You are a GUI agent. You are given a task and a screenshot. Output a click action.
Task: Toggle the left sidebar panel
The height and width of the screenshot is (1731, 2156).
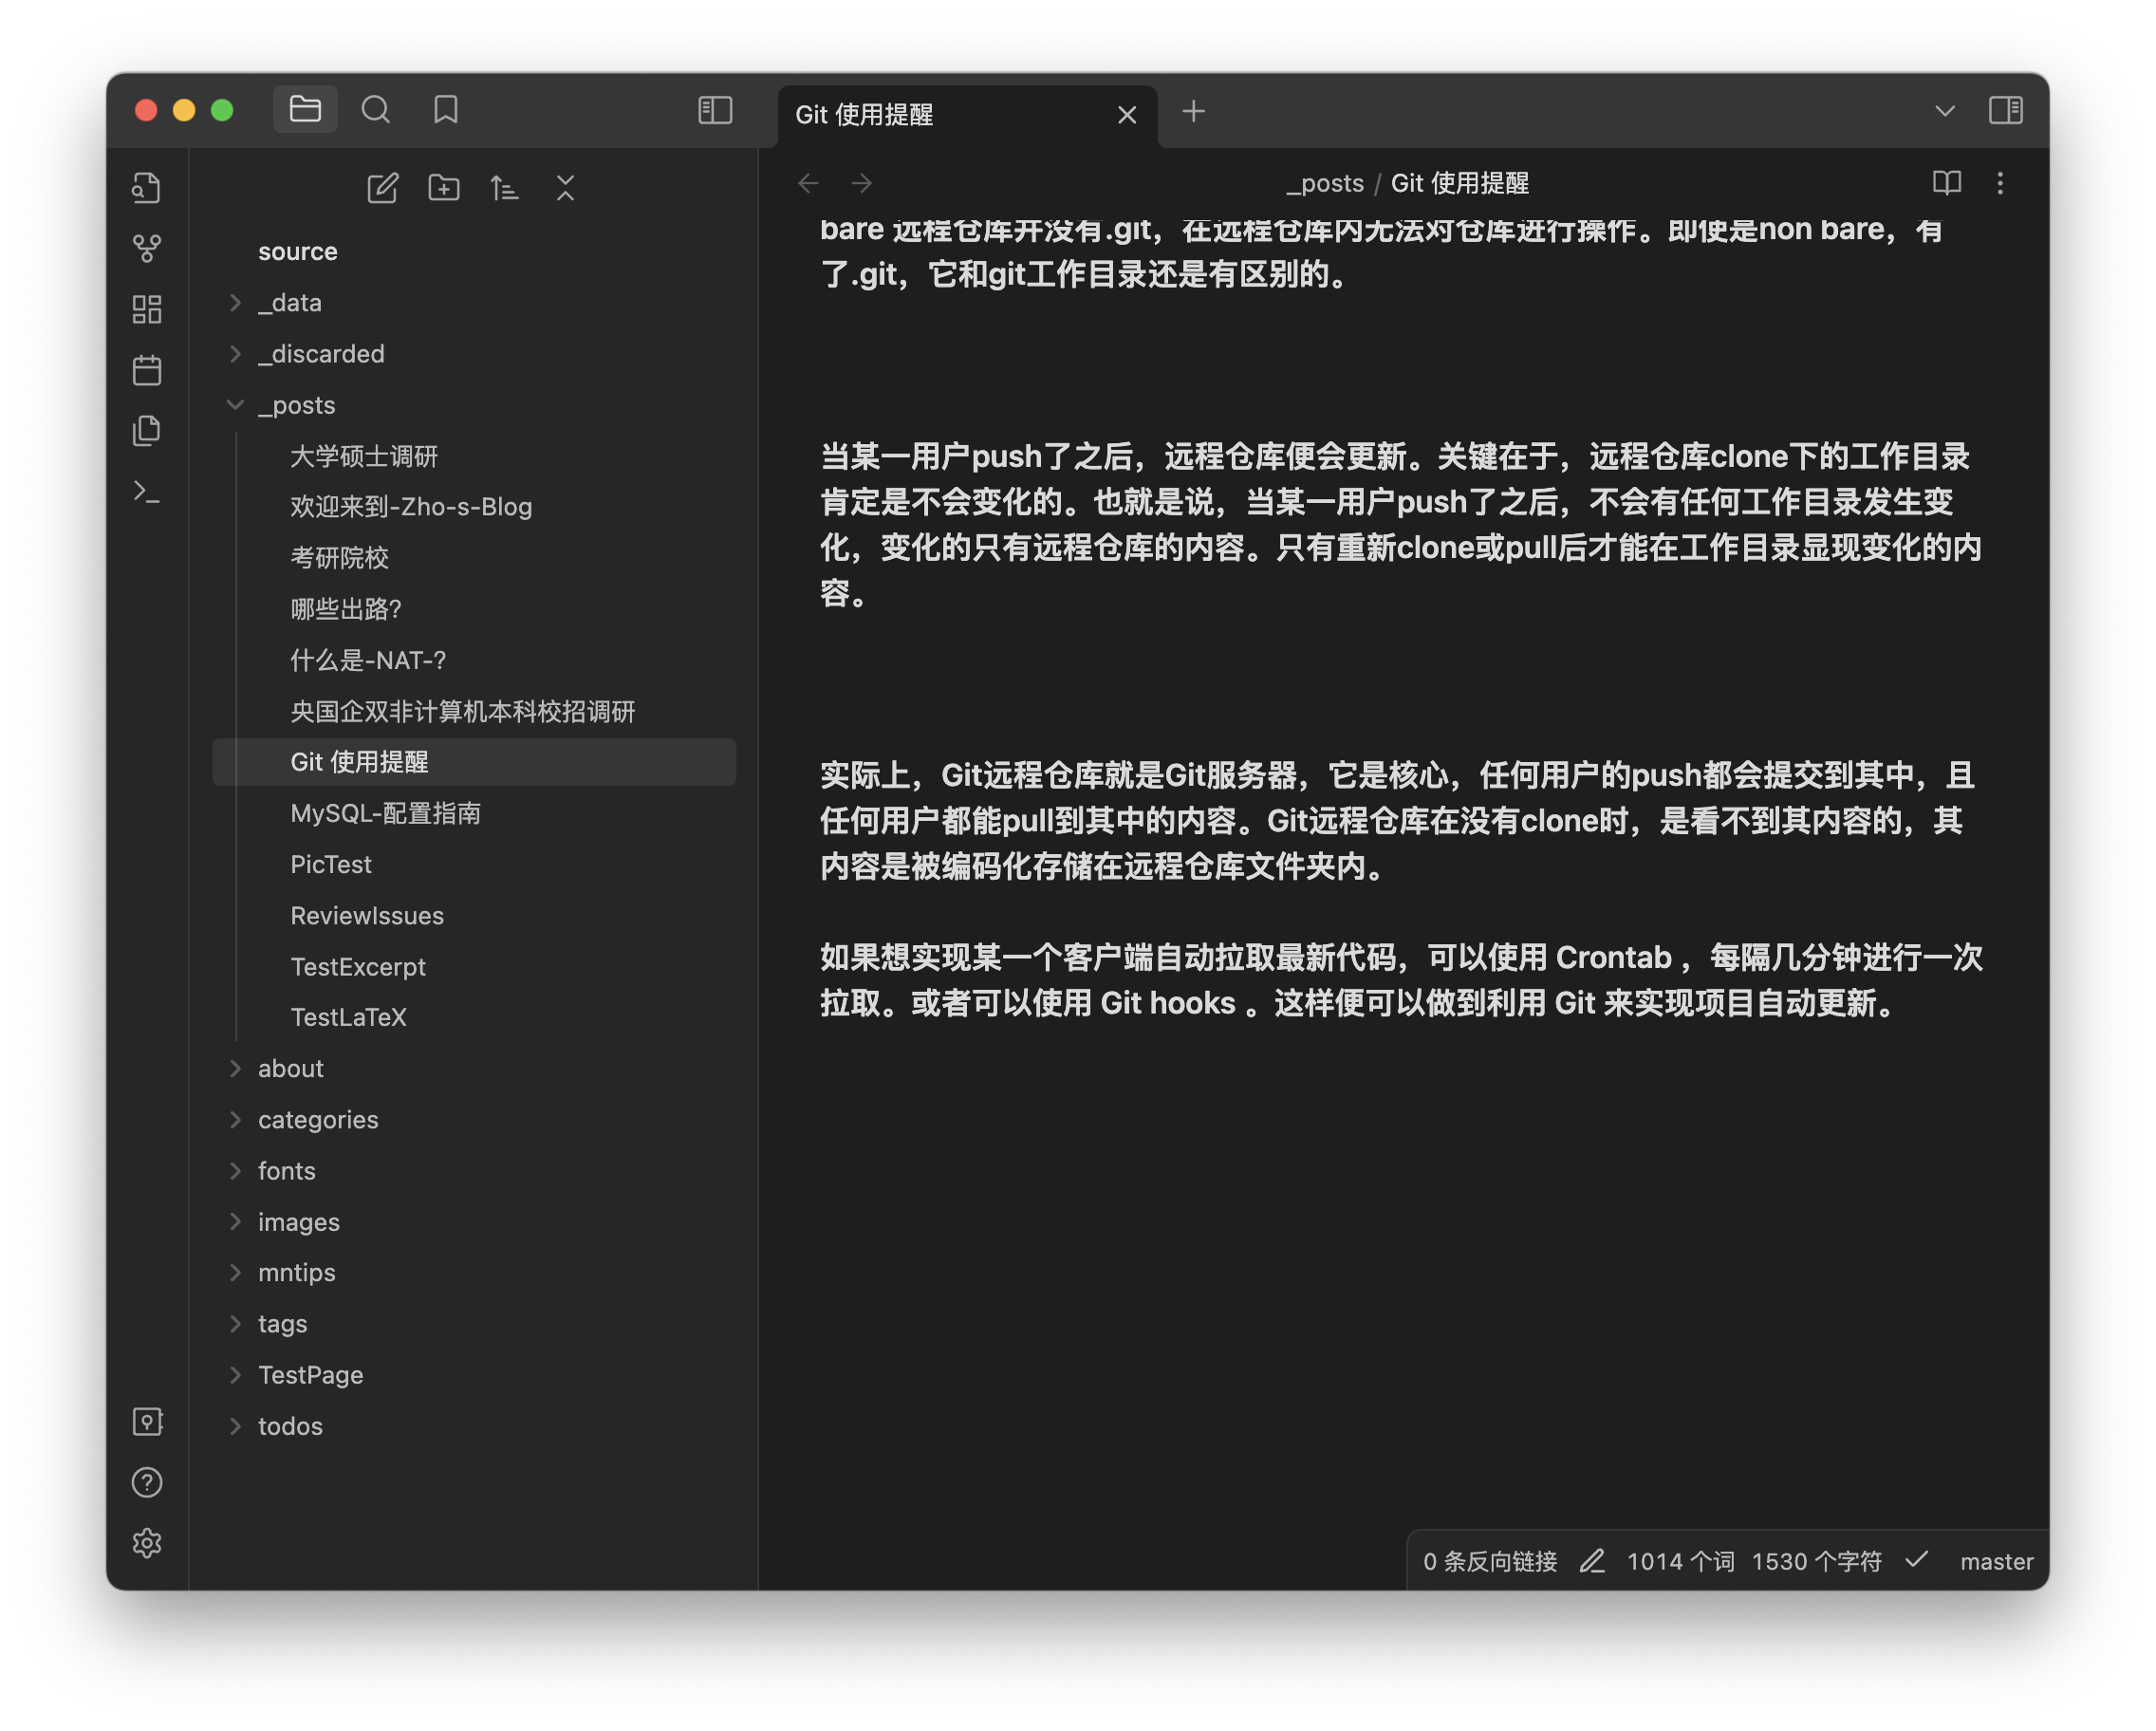point(715,110)
